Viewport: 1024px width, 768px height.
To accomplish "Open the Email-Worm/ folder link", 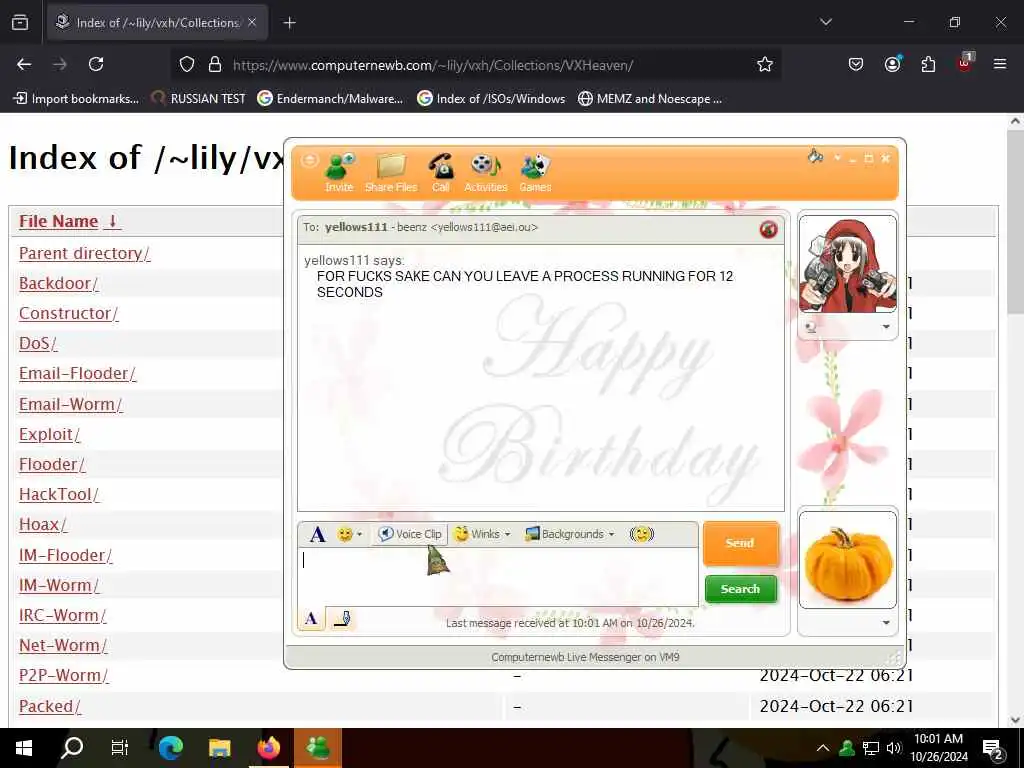I will (x=71, y=404).
